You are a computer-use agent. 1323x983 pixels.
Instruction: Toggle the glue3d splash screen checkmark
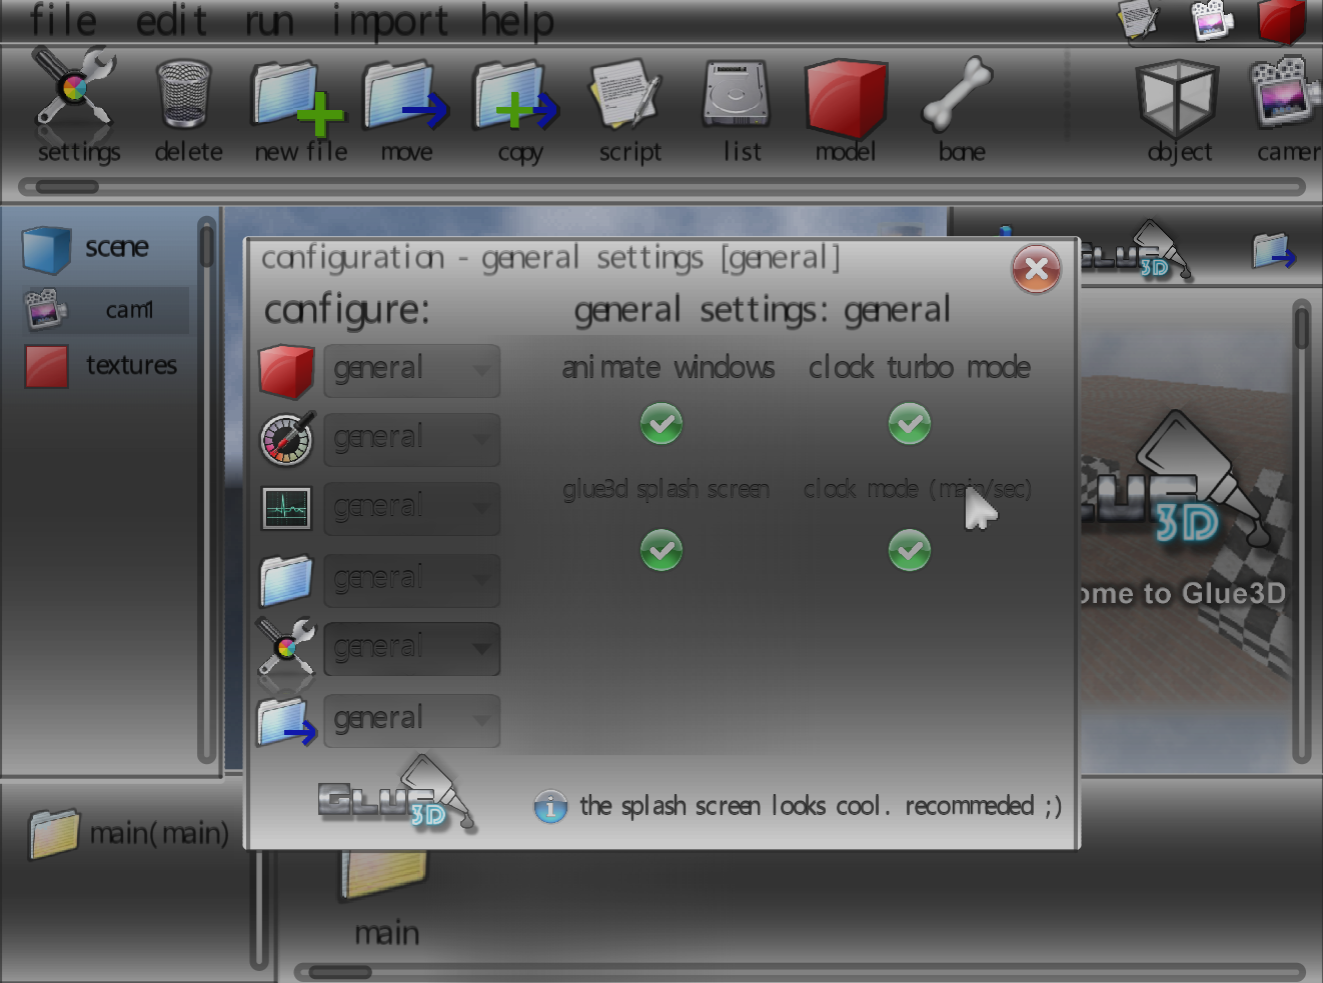(661, 551)
